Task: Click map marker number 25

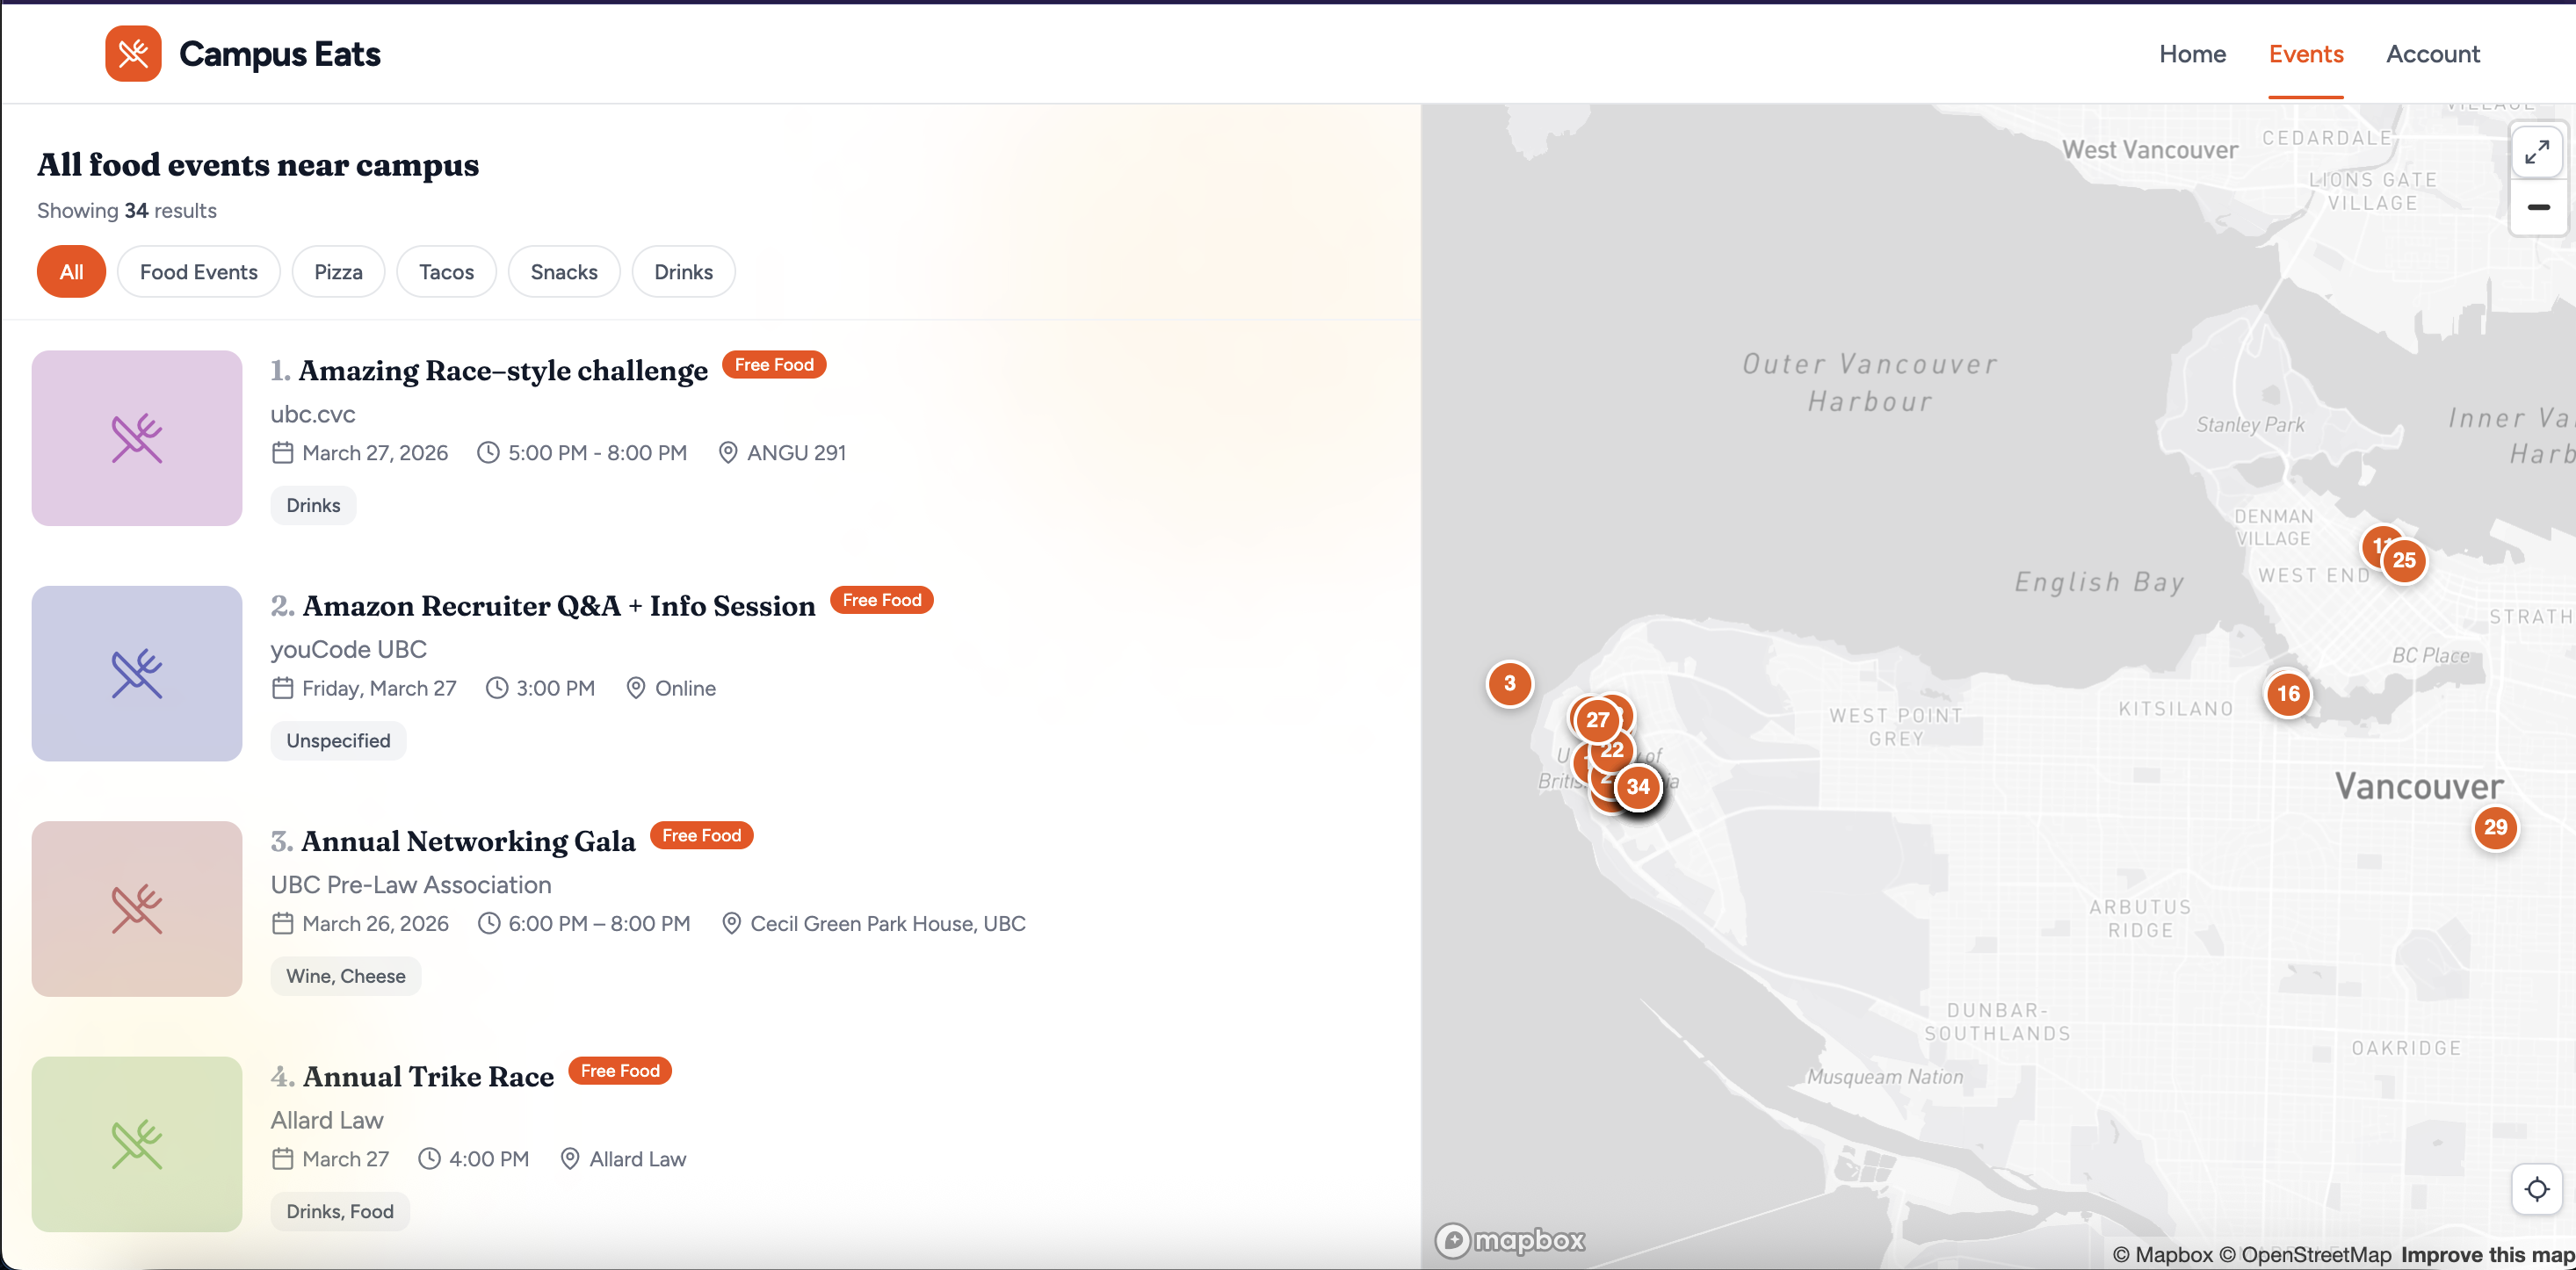Action: click(x=2404, y=560)
